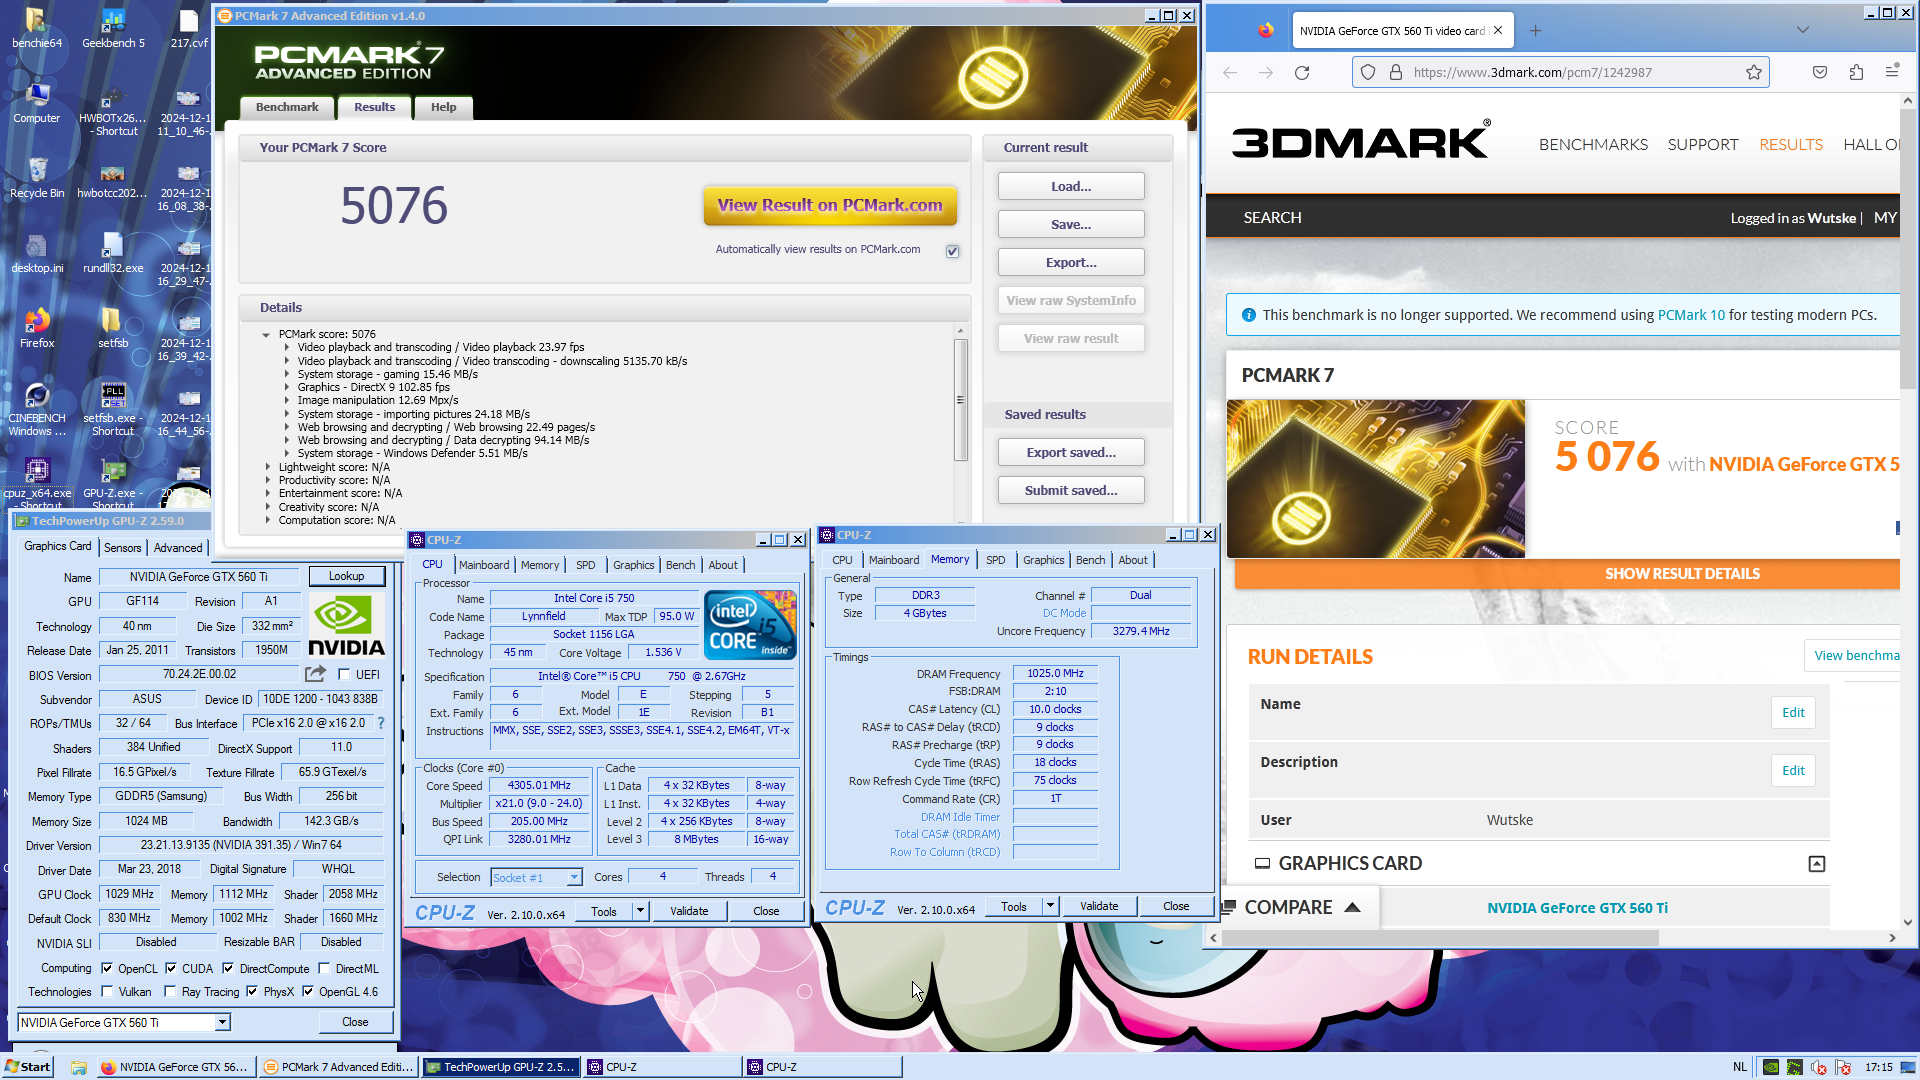The image size is (1920, 1080).
Task: Toggle the OpenCL checkbox
Action: [x=107, y=968]
